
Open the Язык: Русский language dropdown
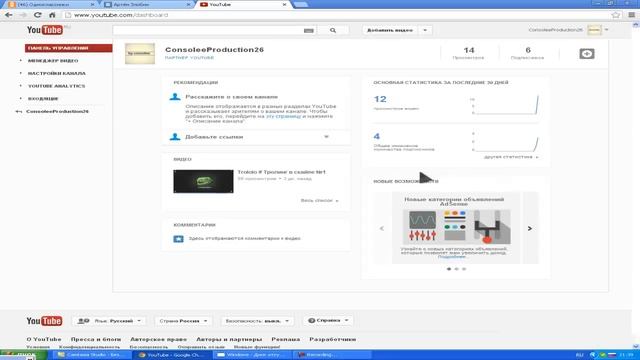pyautogui.click(x=109, y=321)
